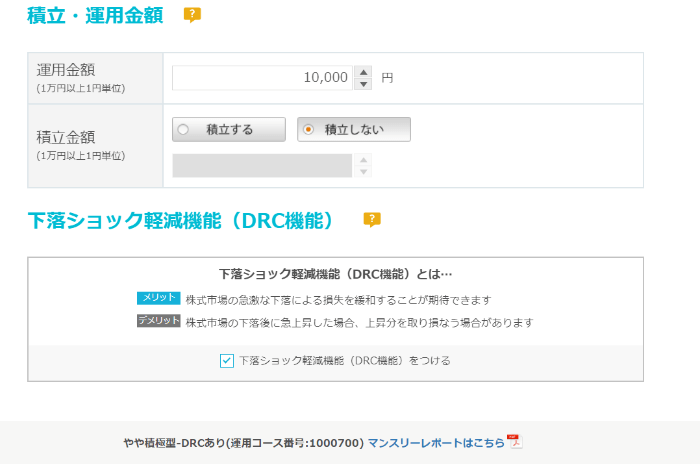The width and height of the screenshot is (700, 464).
Task: Click the 運用金額 row label
Action: pyautogui.click(x=66, y=70)
